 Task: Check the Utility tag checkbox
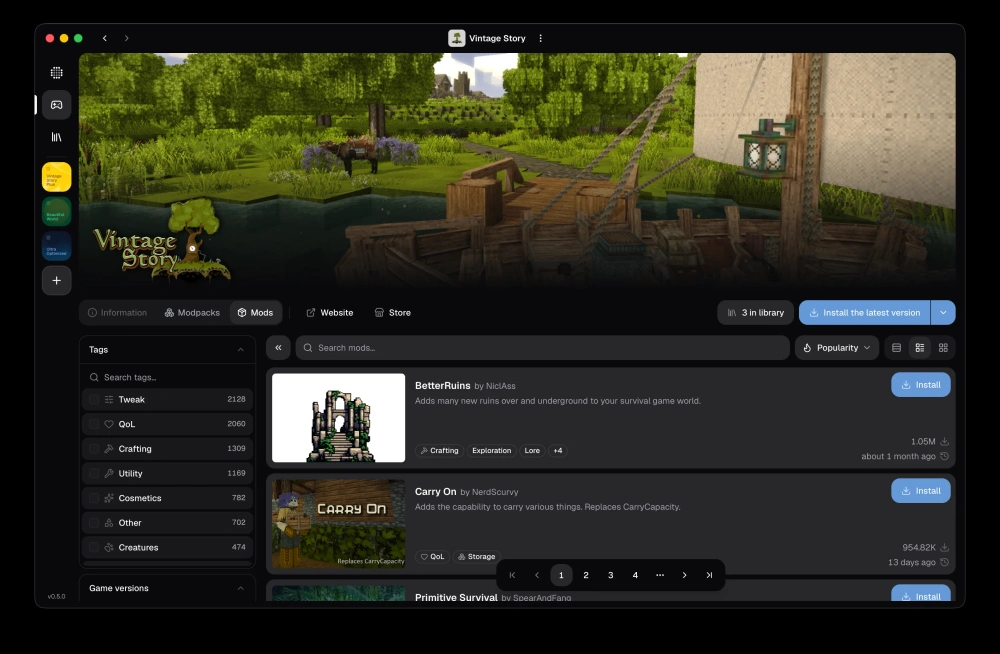94,473
